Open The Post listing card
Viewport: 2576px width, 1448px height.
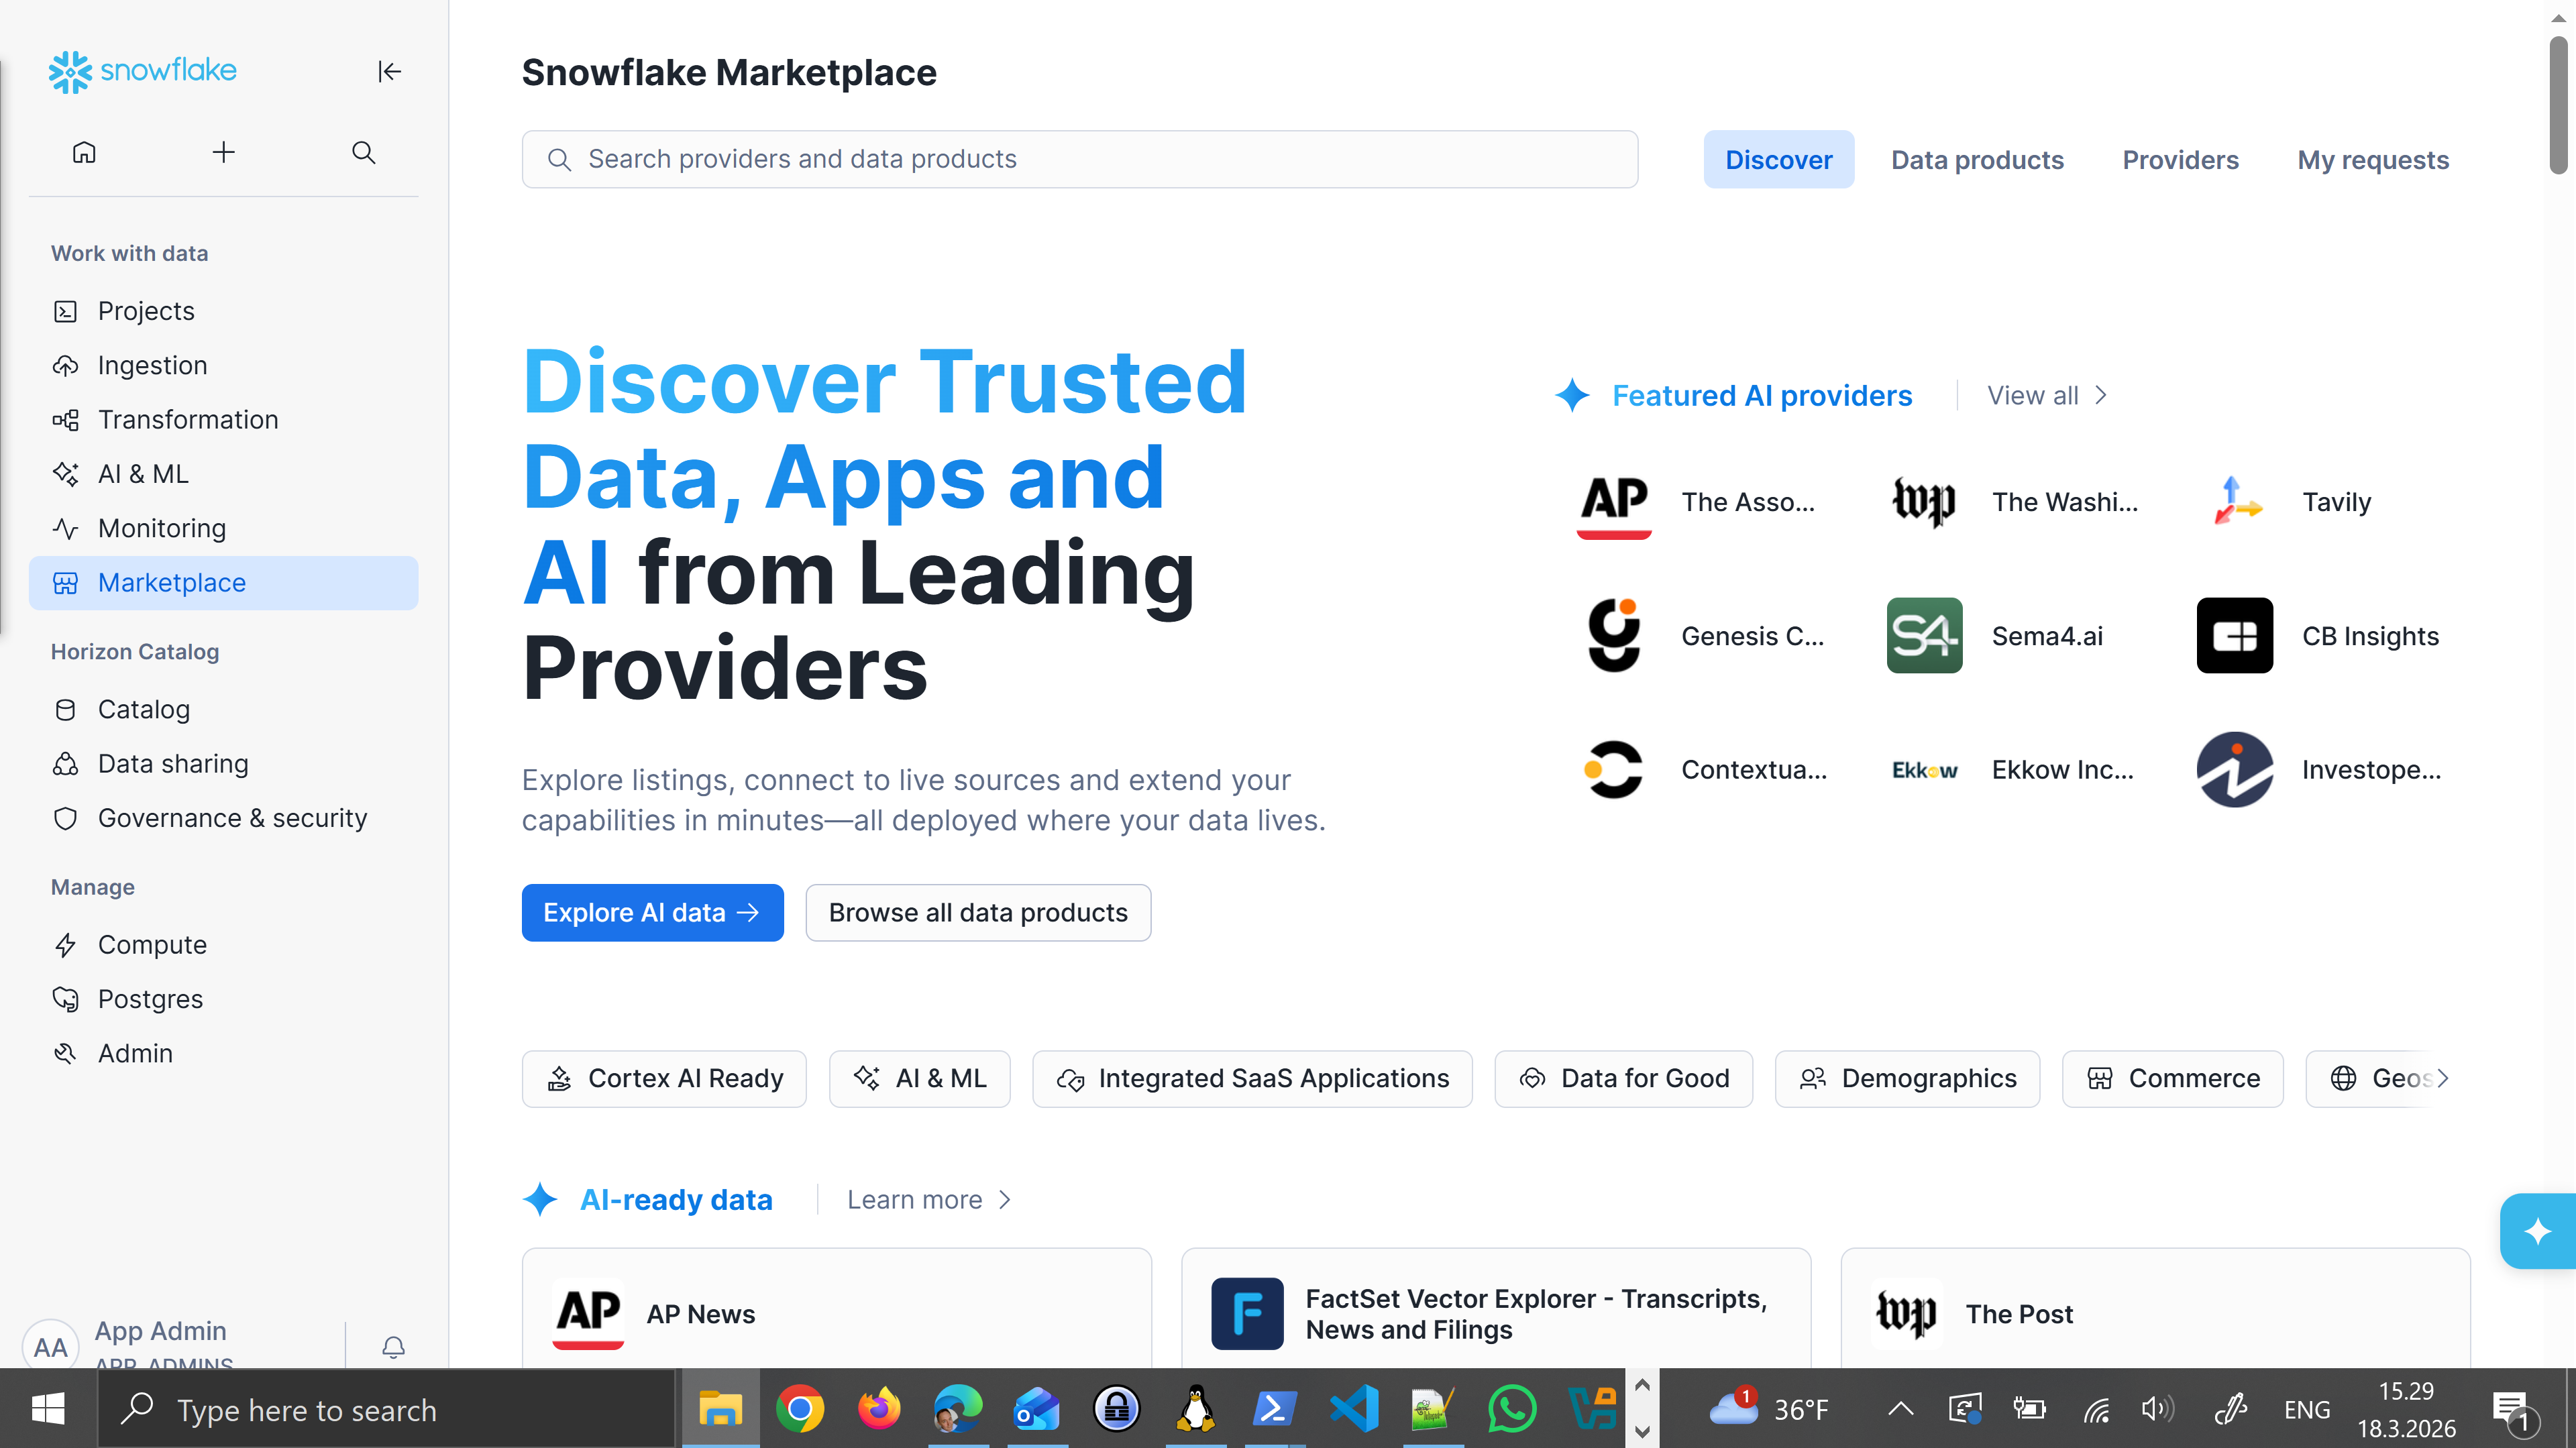click(x=2155, y=1308)
